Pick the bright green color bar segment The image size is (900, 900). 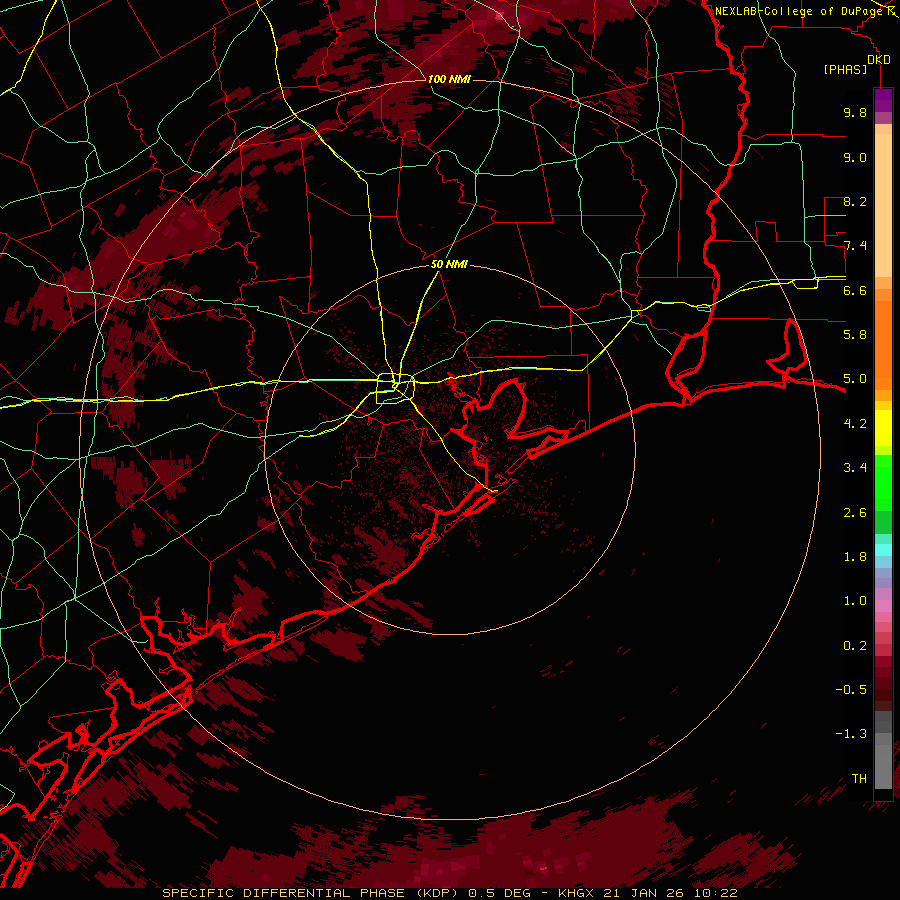point(883,482)
